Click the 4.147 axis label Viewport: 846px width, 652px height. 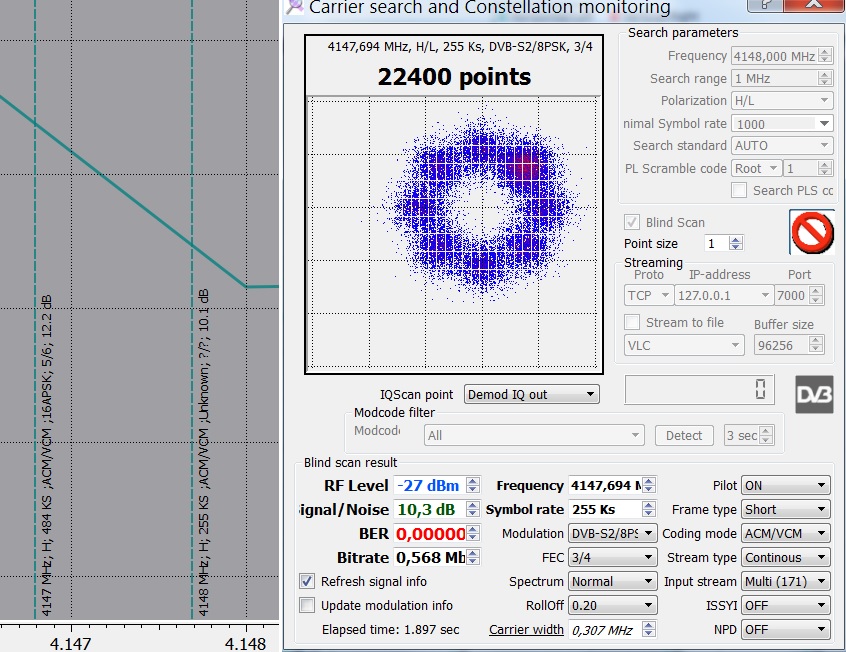point(71,643)
